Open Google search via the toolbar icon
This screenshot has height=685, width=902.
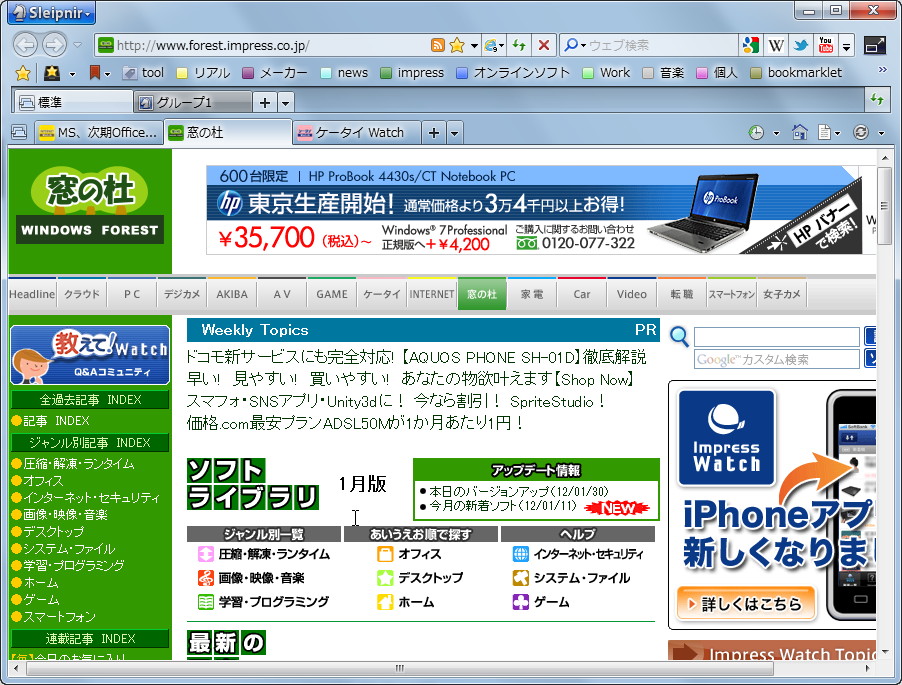click(x=752, y=45)
